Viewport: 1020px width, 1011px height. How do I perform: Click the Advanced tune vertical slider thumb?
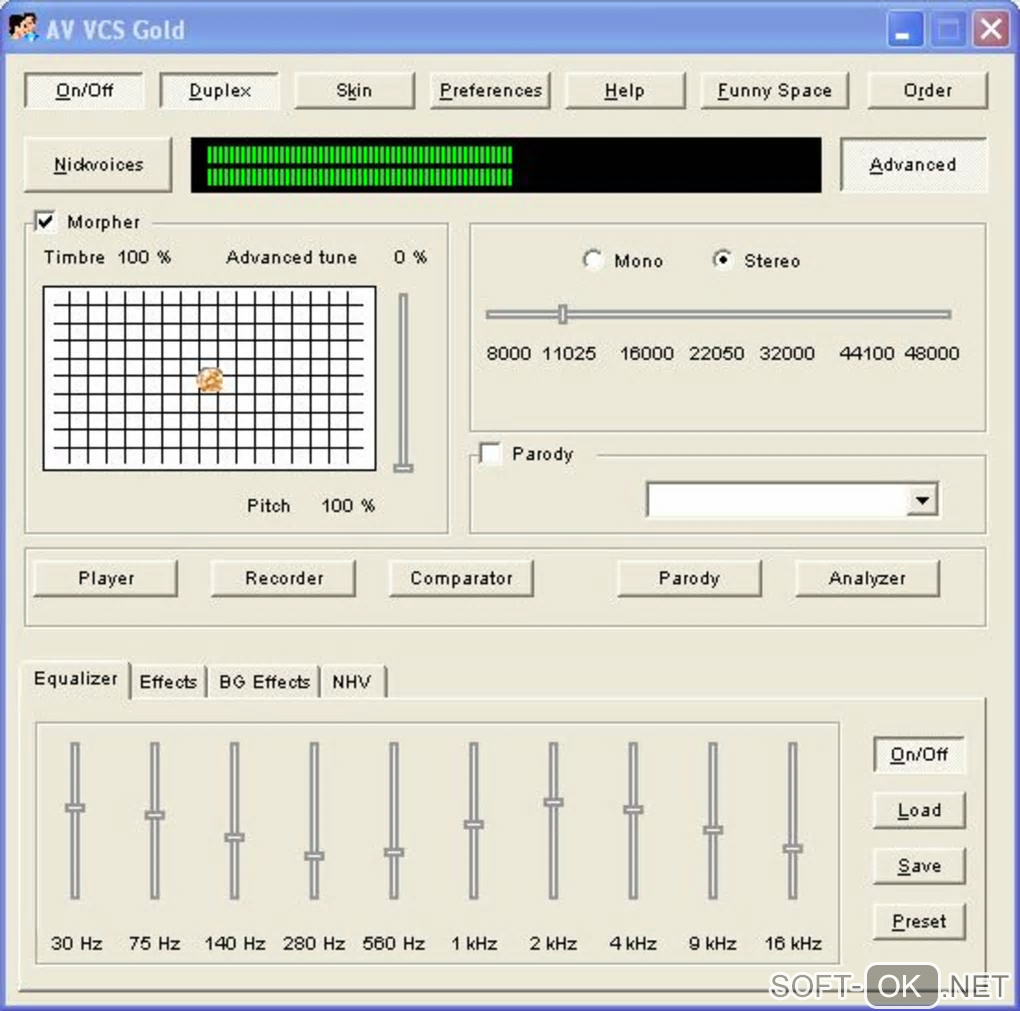403,468
